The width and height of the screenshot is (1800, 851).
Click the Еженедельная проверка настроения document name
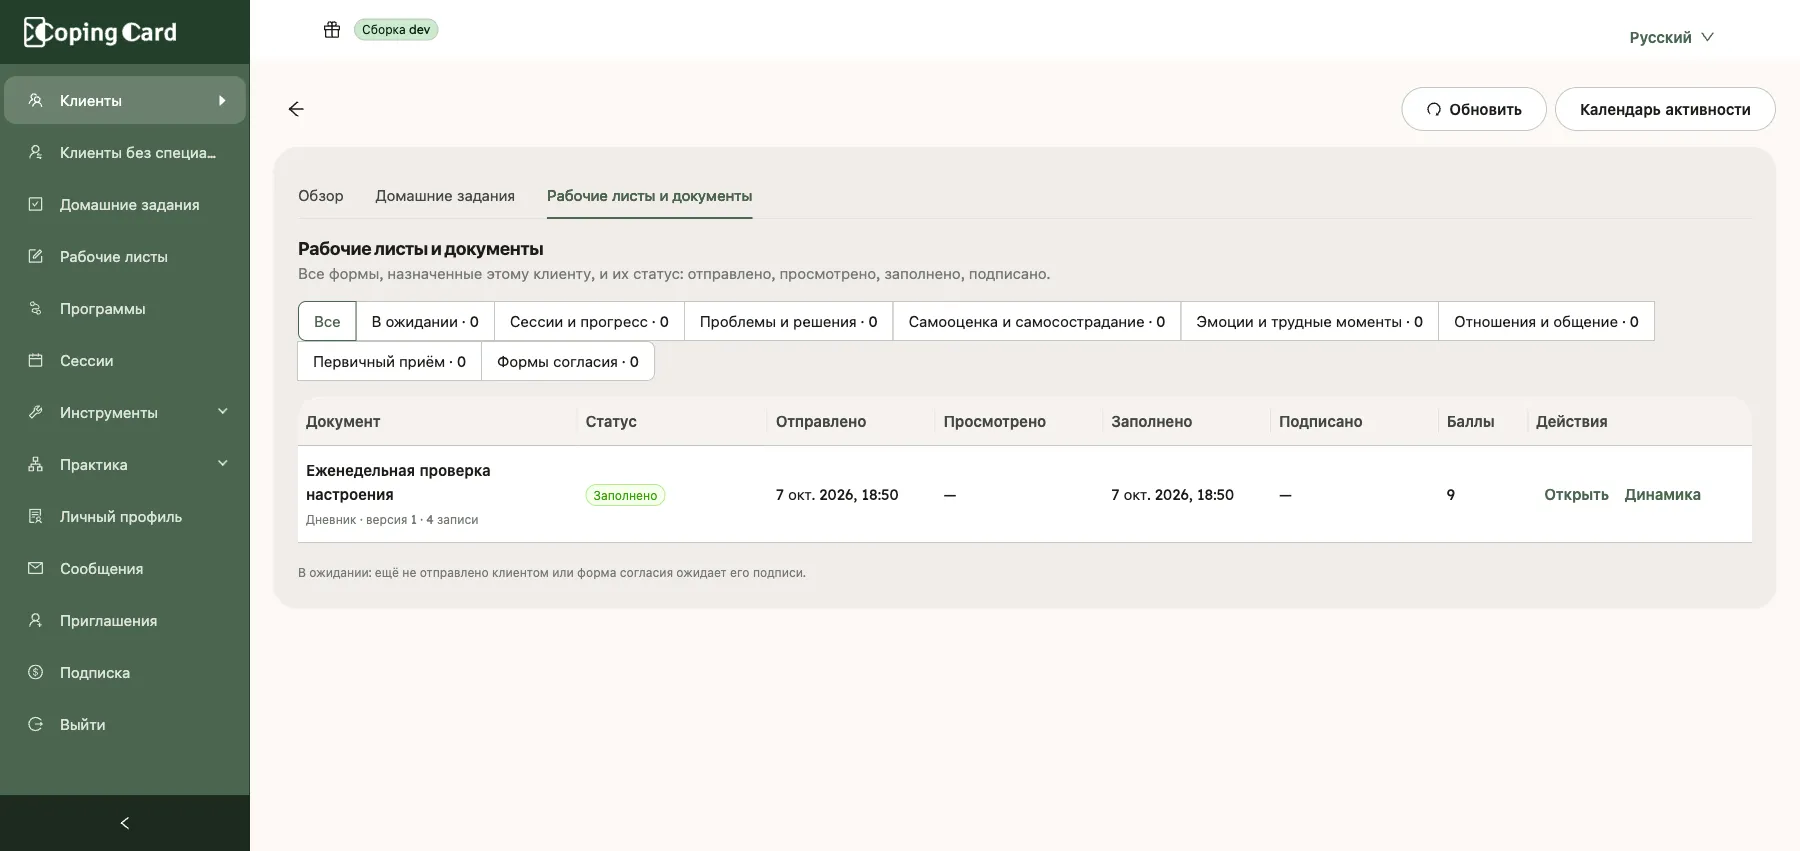tap(398, 482)
